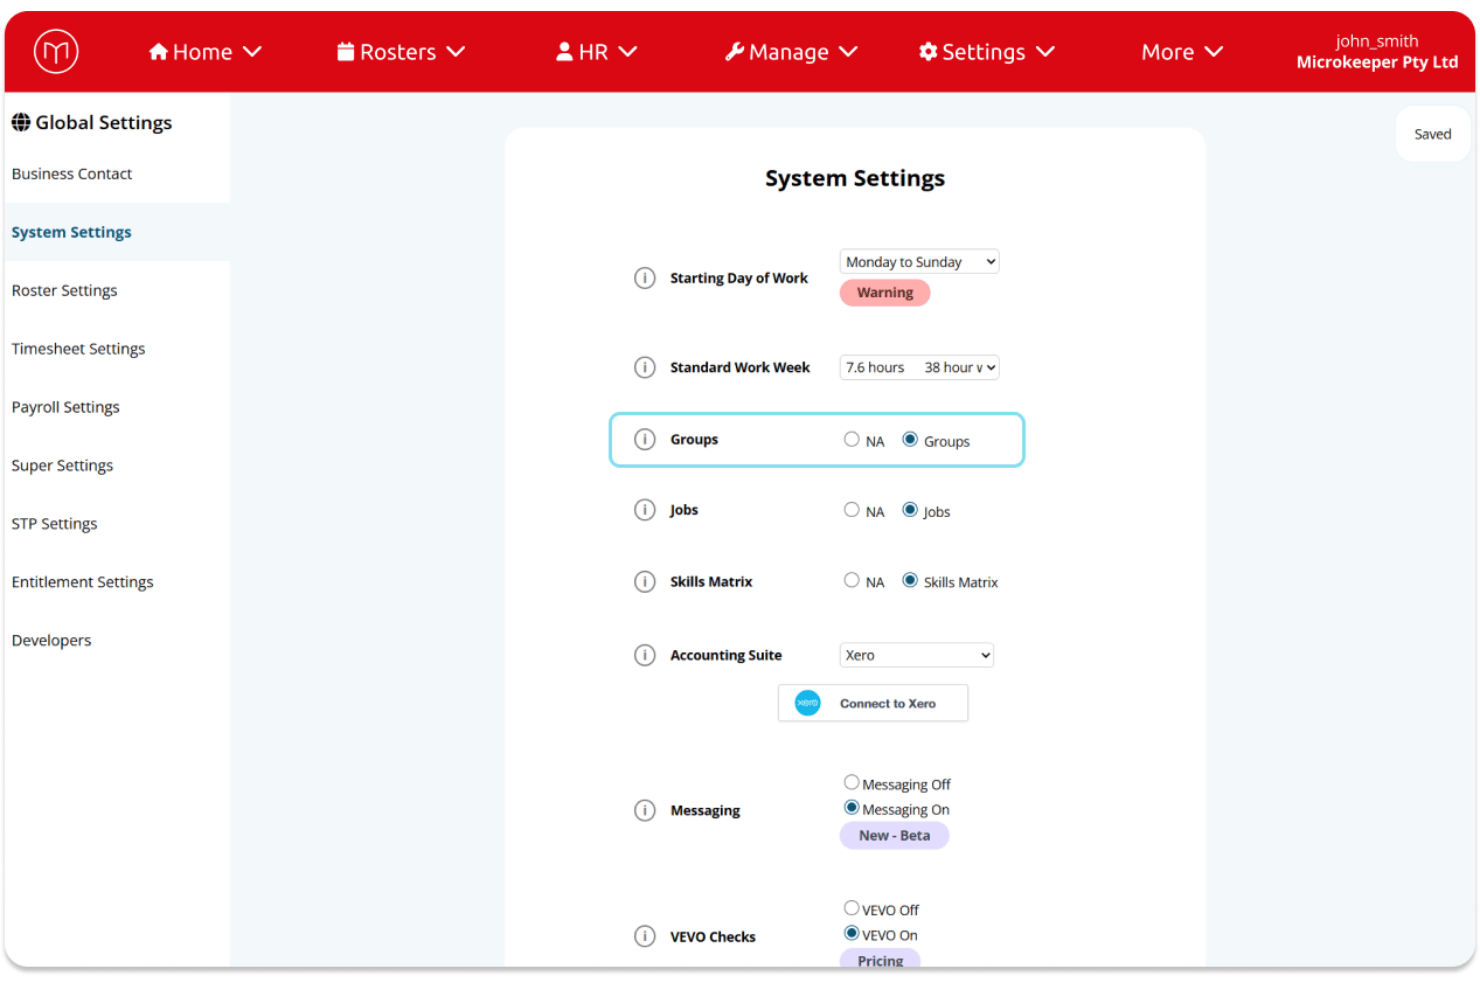1480x987 pixels.
Task: Select Jobs radio option
Action: (910, 509)
